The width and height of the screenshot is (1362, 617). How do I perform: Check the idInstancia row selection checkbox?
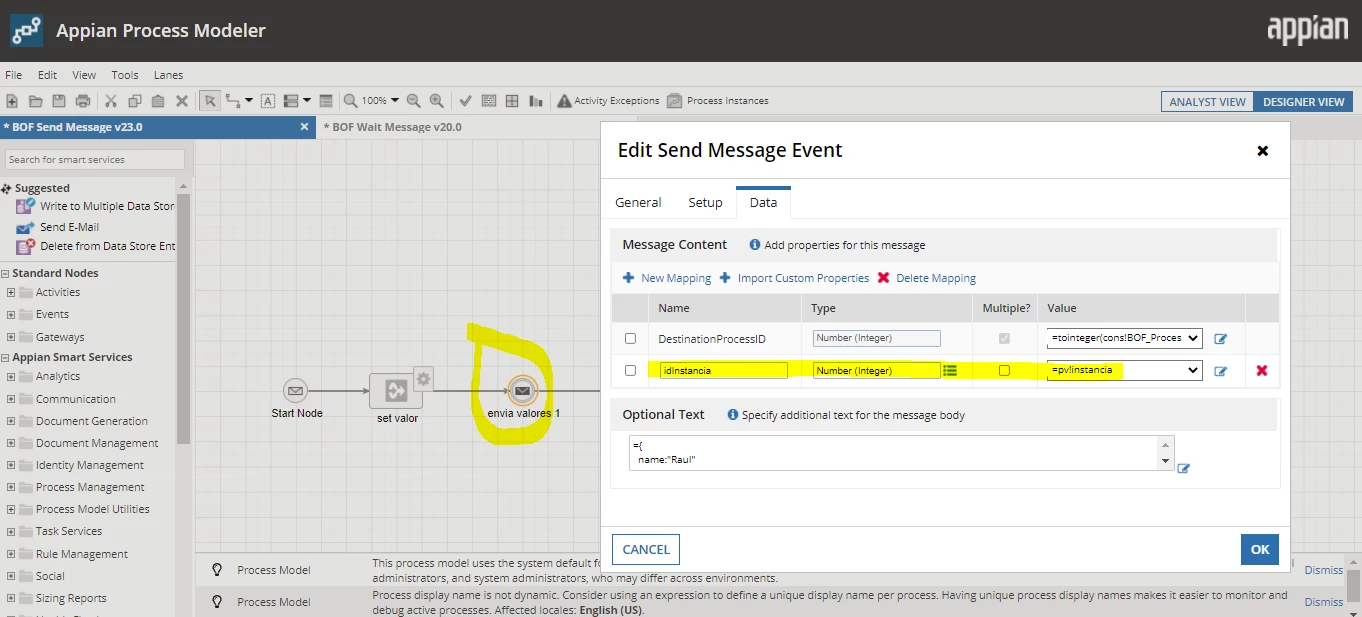point(630,370)
